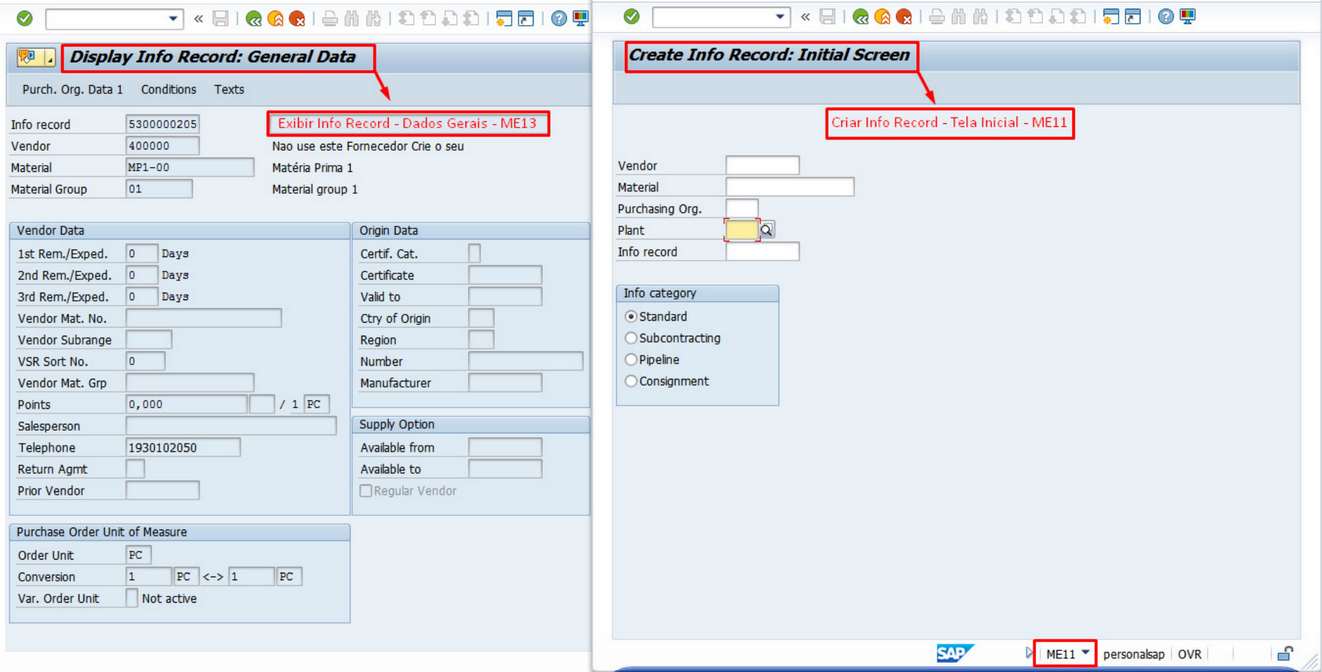Click Generate Shortcut icon in Create Info Record toolbar
The height and width of the screenshot is (672, 1322).
coord(1133,17)
